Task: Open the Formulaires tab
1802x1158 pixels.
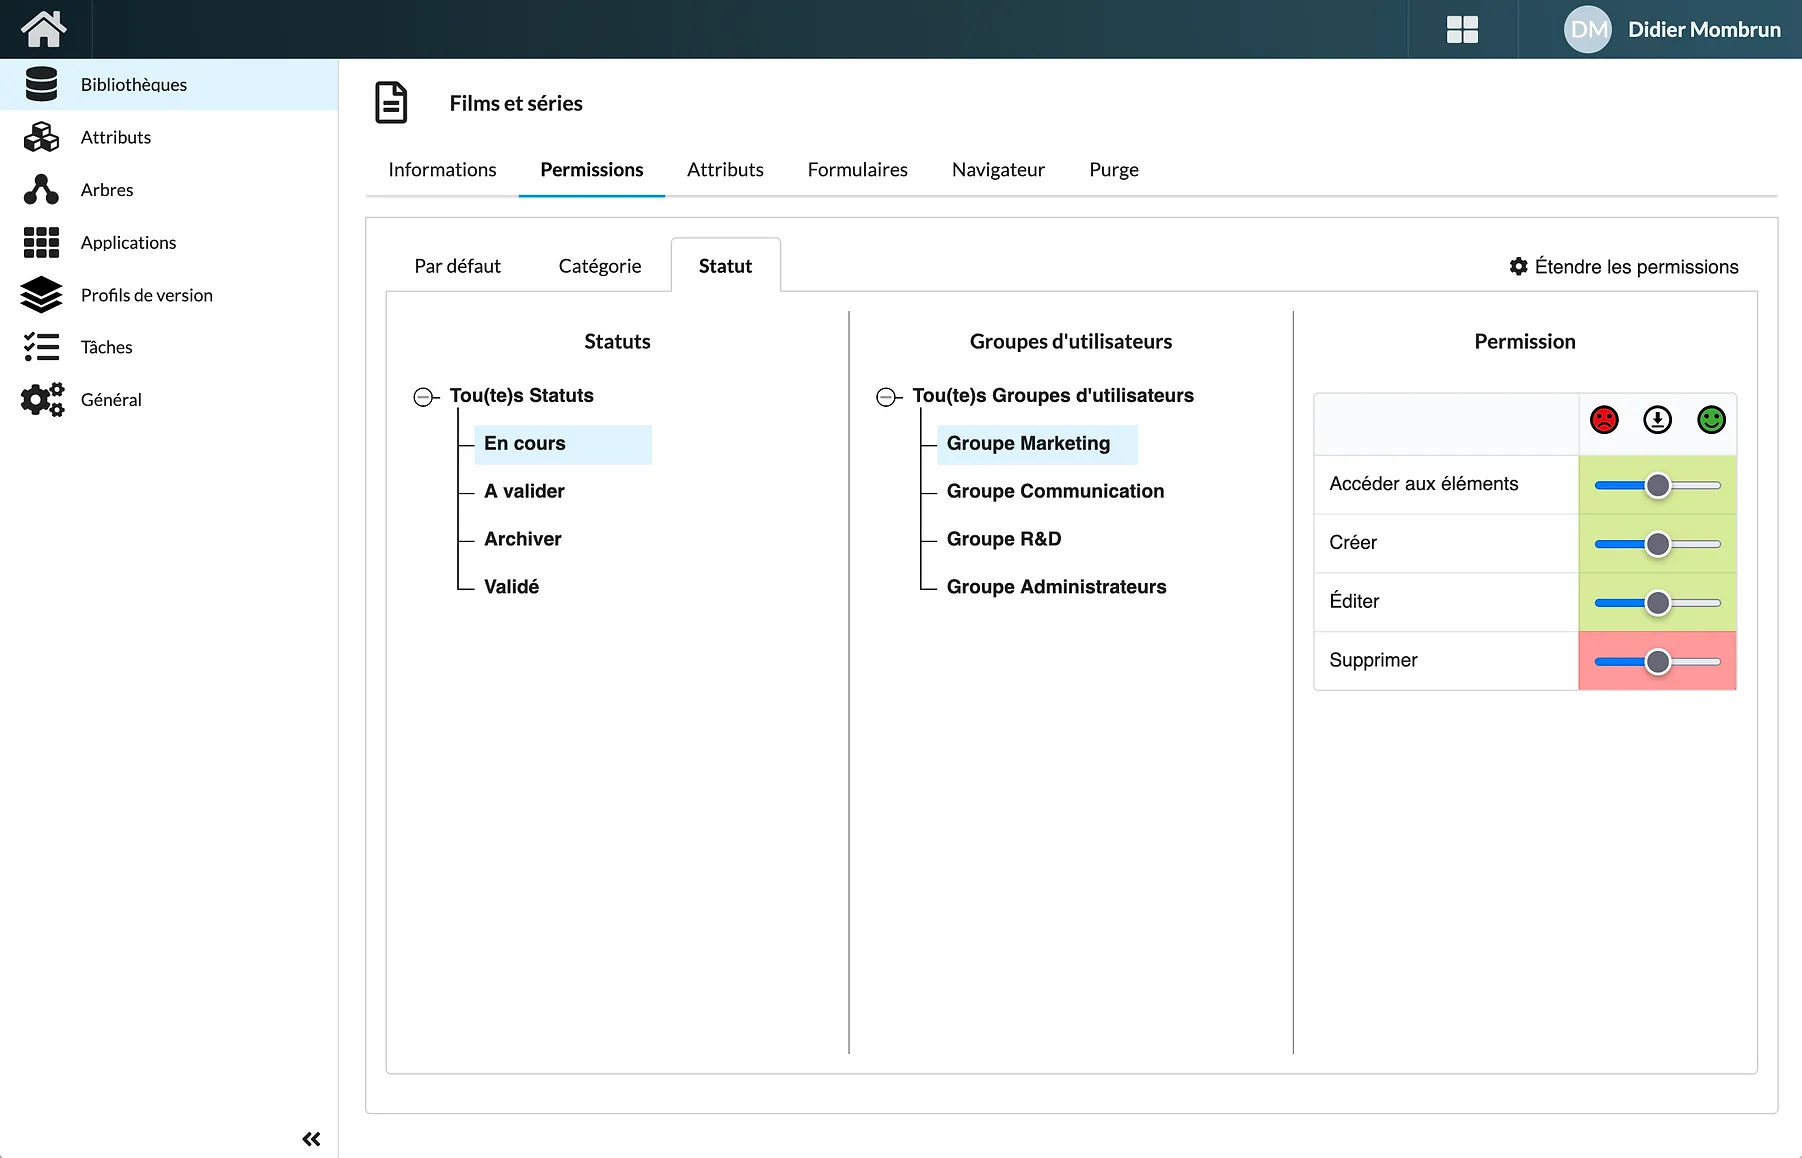Action: click(x=858, y=170)
